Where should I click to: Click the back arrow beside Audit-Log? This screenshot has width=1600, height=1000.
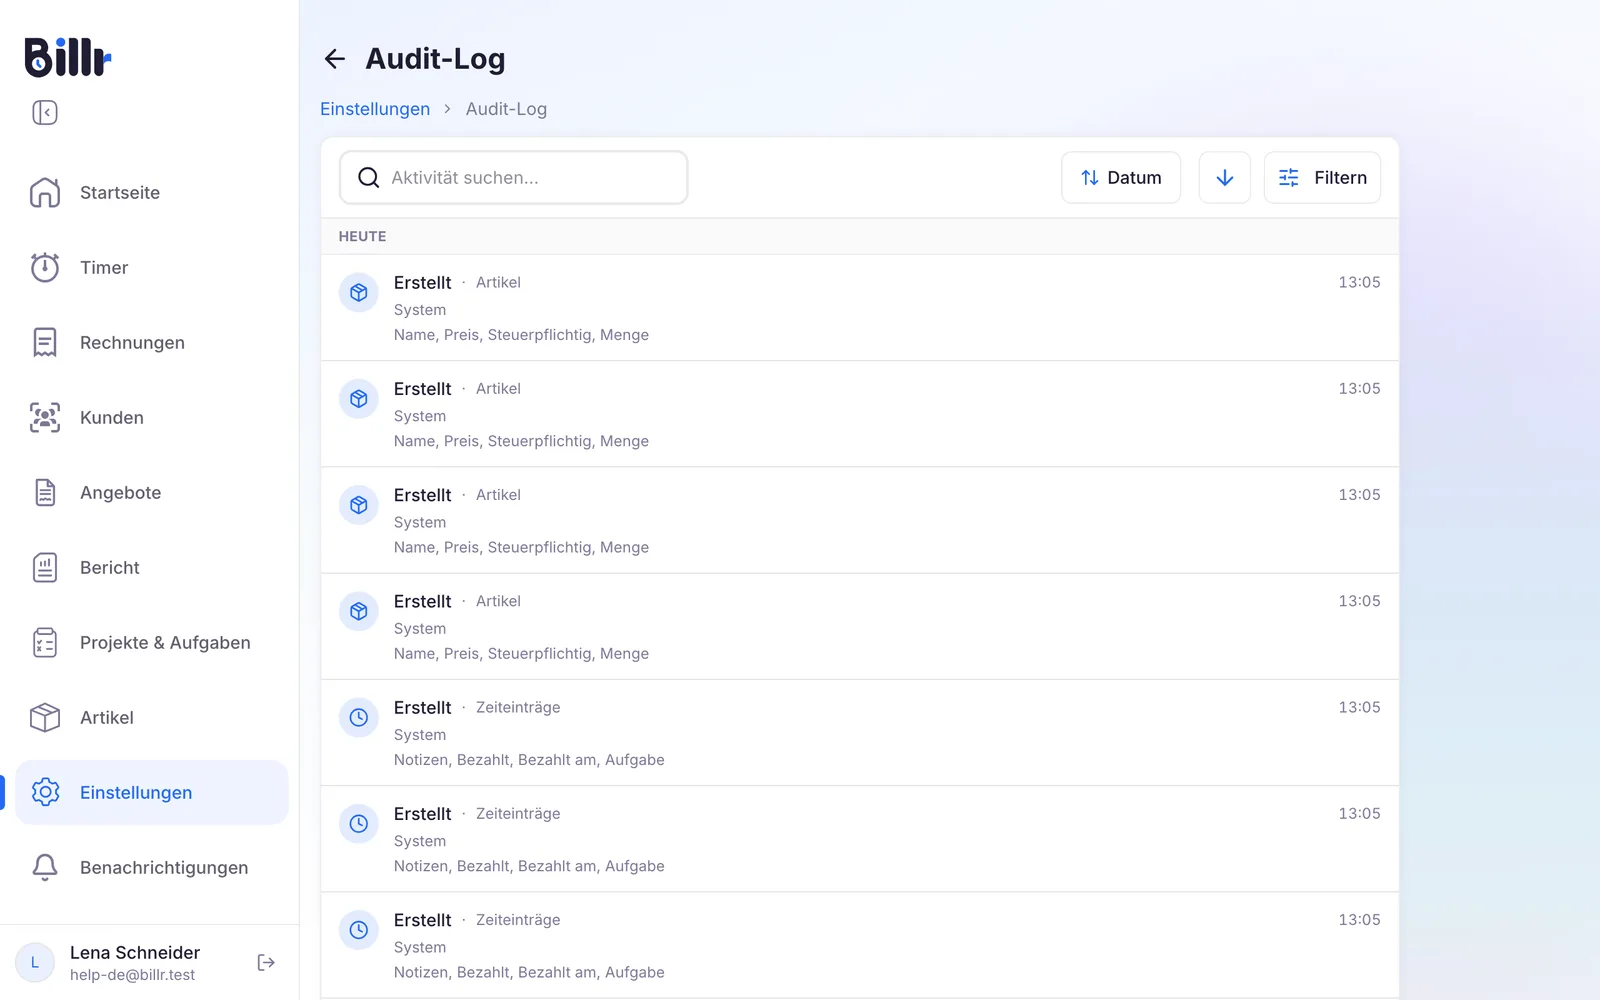[335, 59]
